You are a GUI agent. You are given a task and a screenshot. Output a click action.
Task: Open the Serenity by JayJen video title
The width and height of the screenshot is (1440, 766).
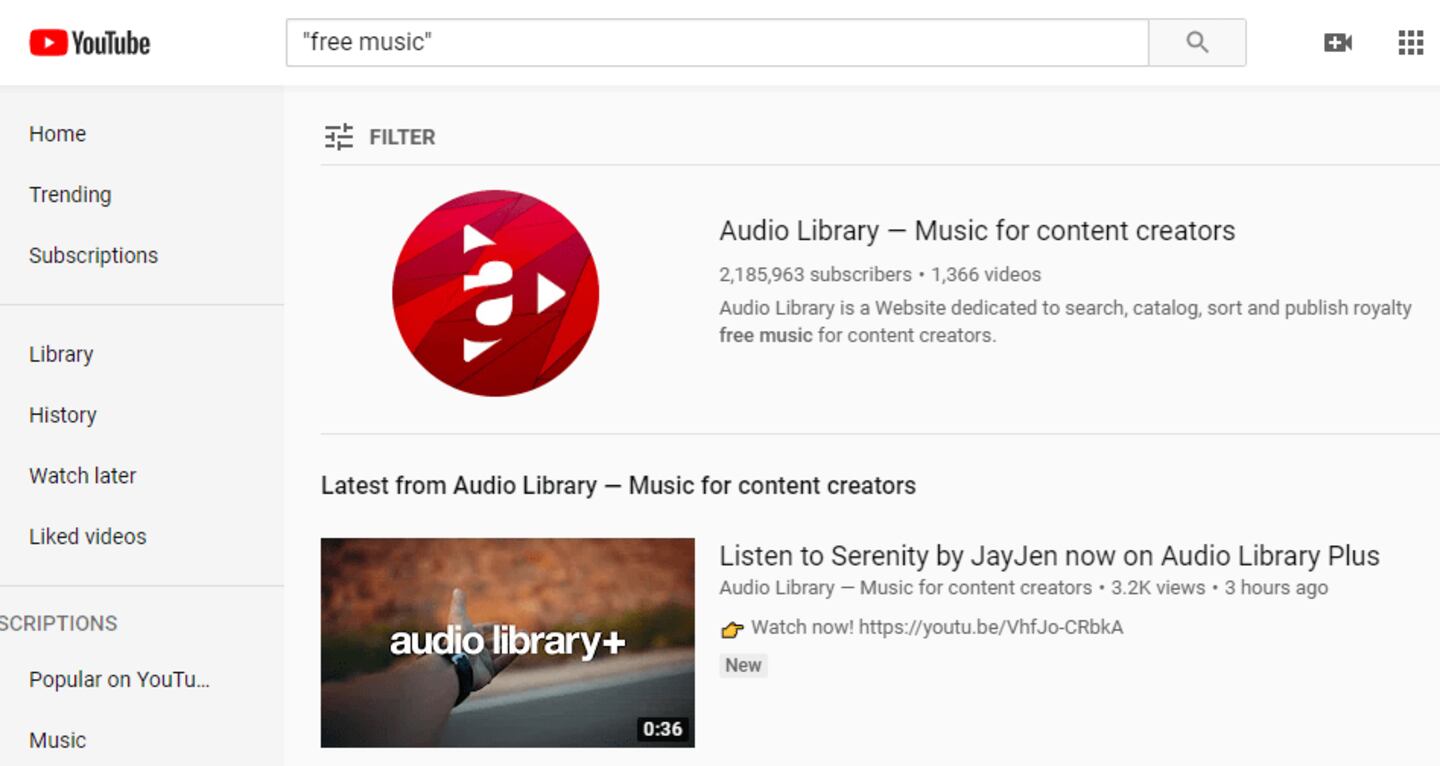(1048, 556)
